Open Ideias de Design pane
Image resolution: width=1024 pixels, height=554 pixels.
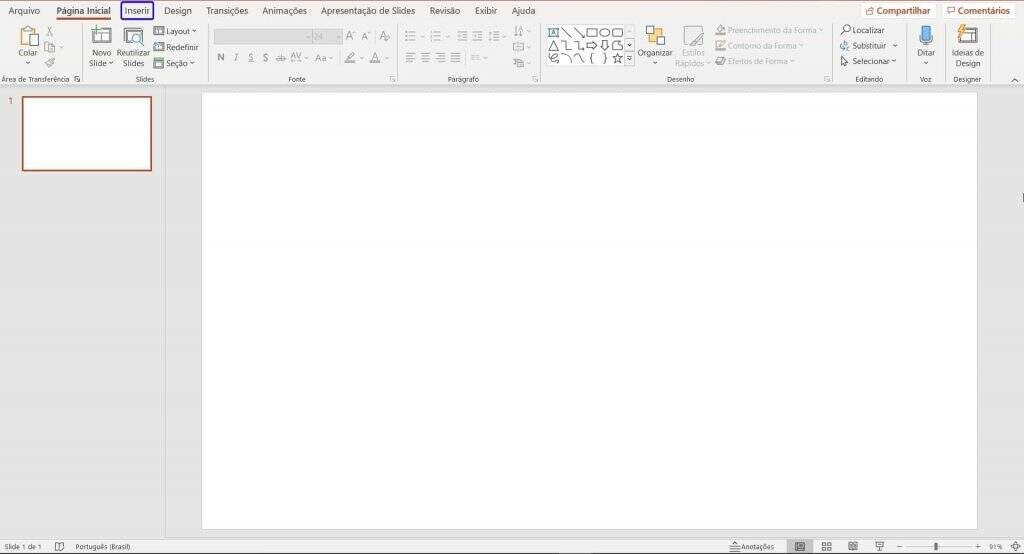tap(967, 46)
